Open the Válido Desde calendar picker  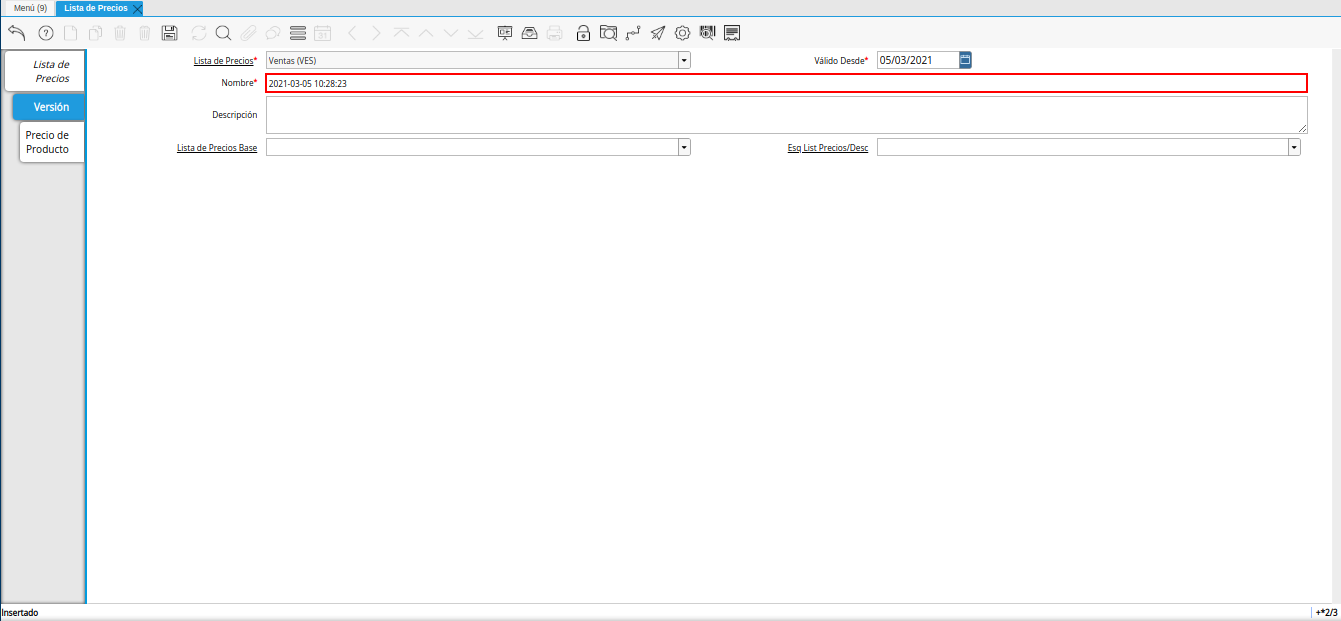click(966, 60)
